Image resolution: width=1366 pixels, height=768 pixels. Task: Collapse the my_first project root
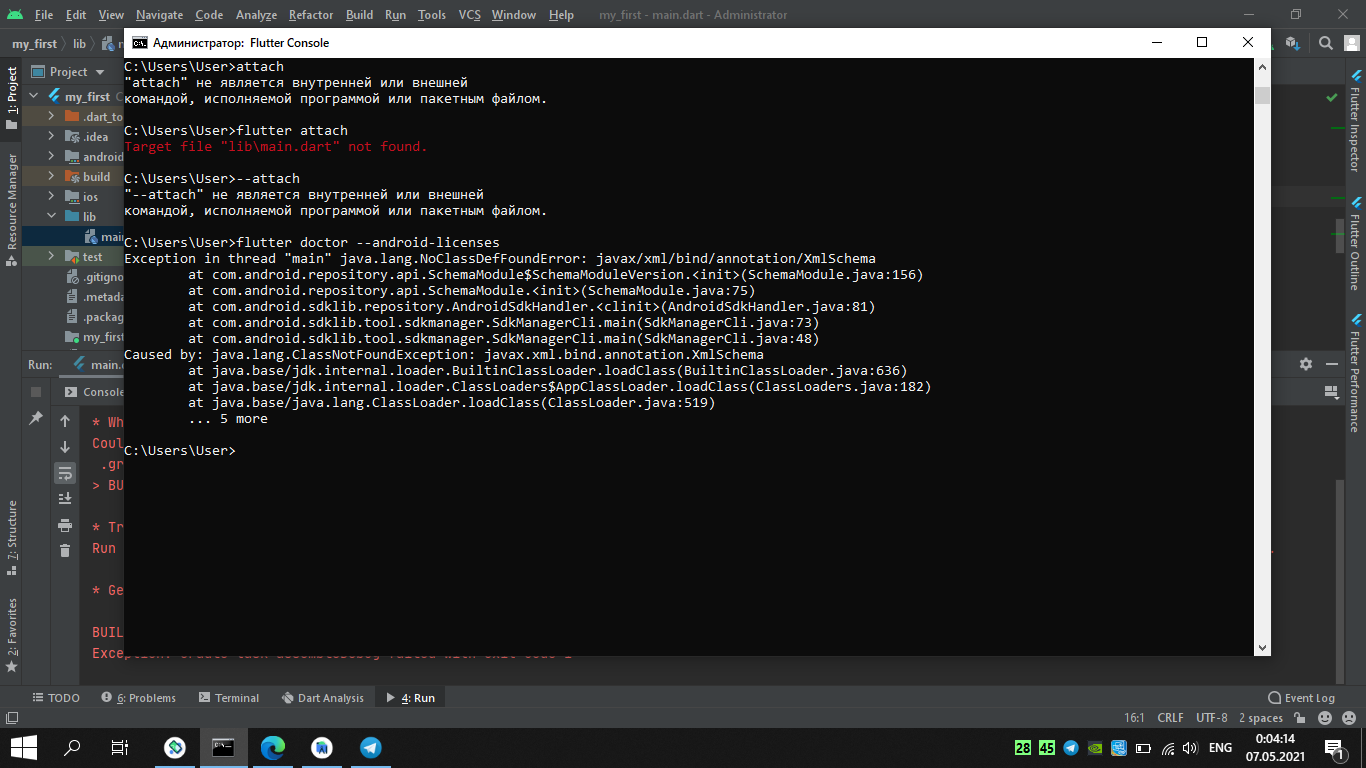point(34,97)
